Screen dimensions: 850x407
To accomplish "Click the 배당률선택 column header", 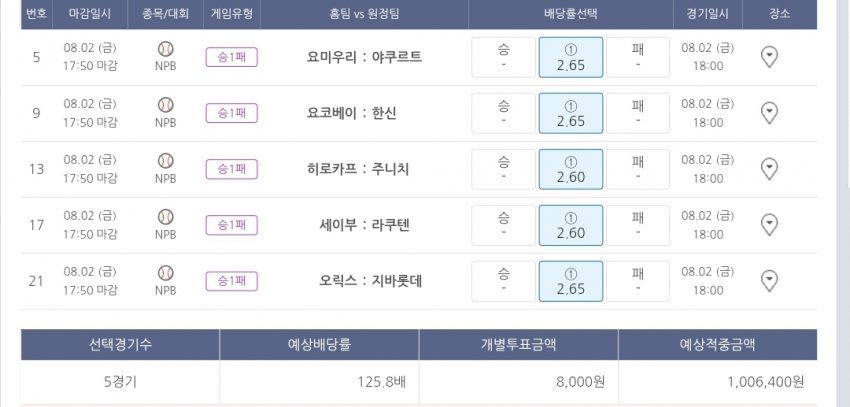I will [x=570, y=14].
